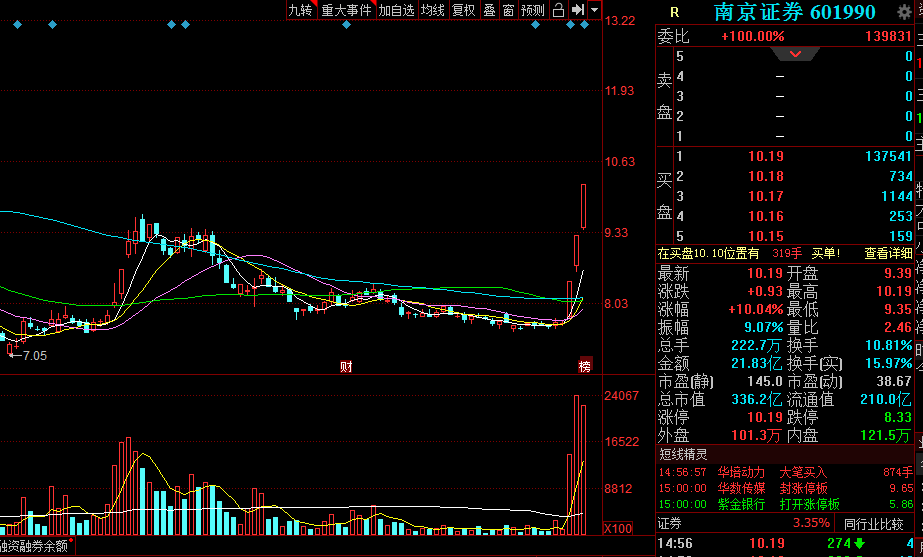Screen dimensions: 923x557
Task: Click the 跌停 8.33 price
Action: coord(898,417)
